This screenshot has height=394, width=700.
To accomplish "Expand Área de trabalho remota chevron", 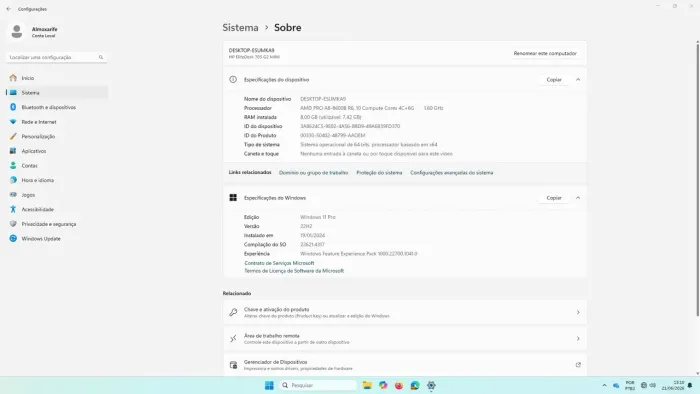I will [578, 339].
